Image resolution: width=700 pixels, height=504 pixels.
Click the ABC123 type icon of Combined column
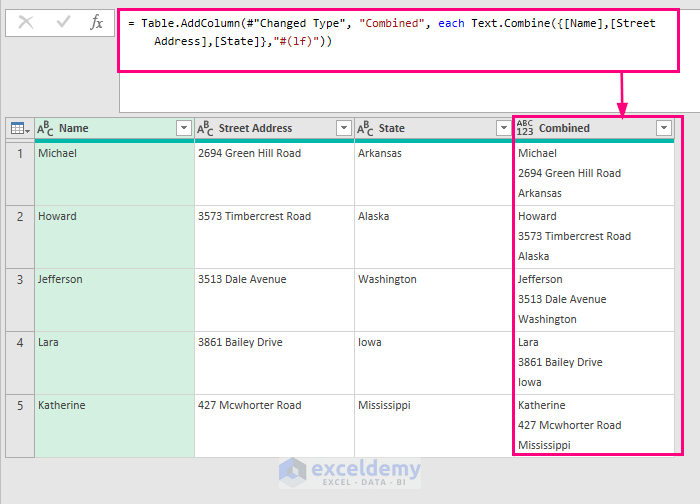[525, 128]
